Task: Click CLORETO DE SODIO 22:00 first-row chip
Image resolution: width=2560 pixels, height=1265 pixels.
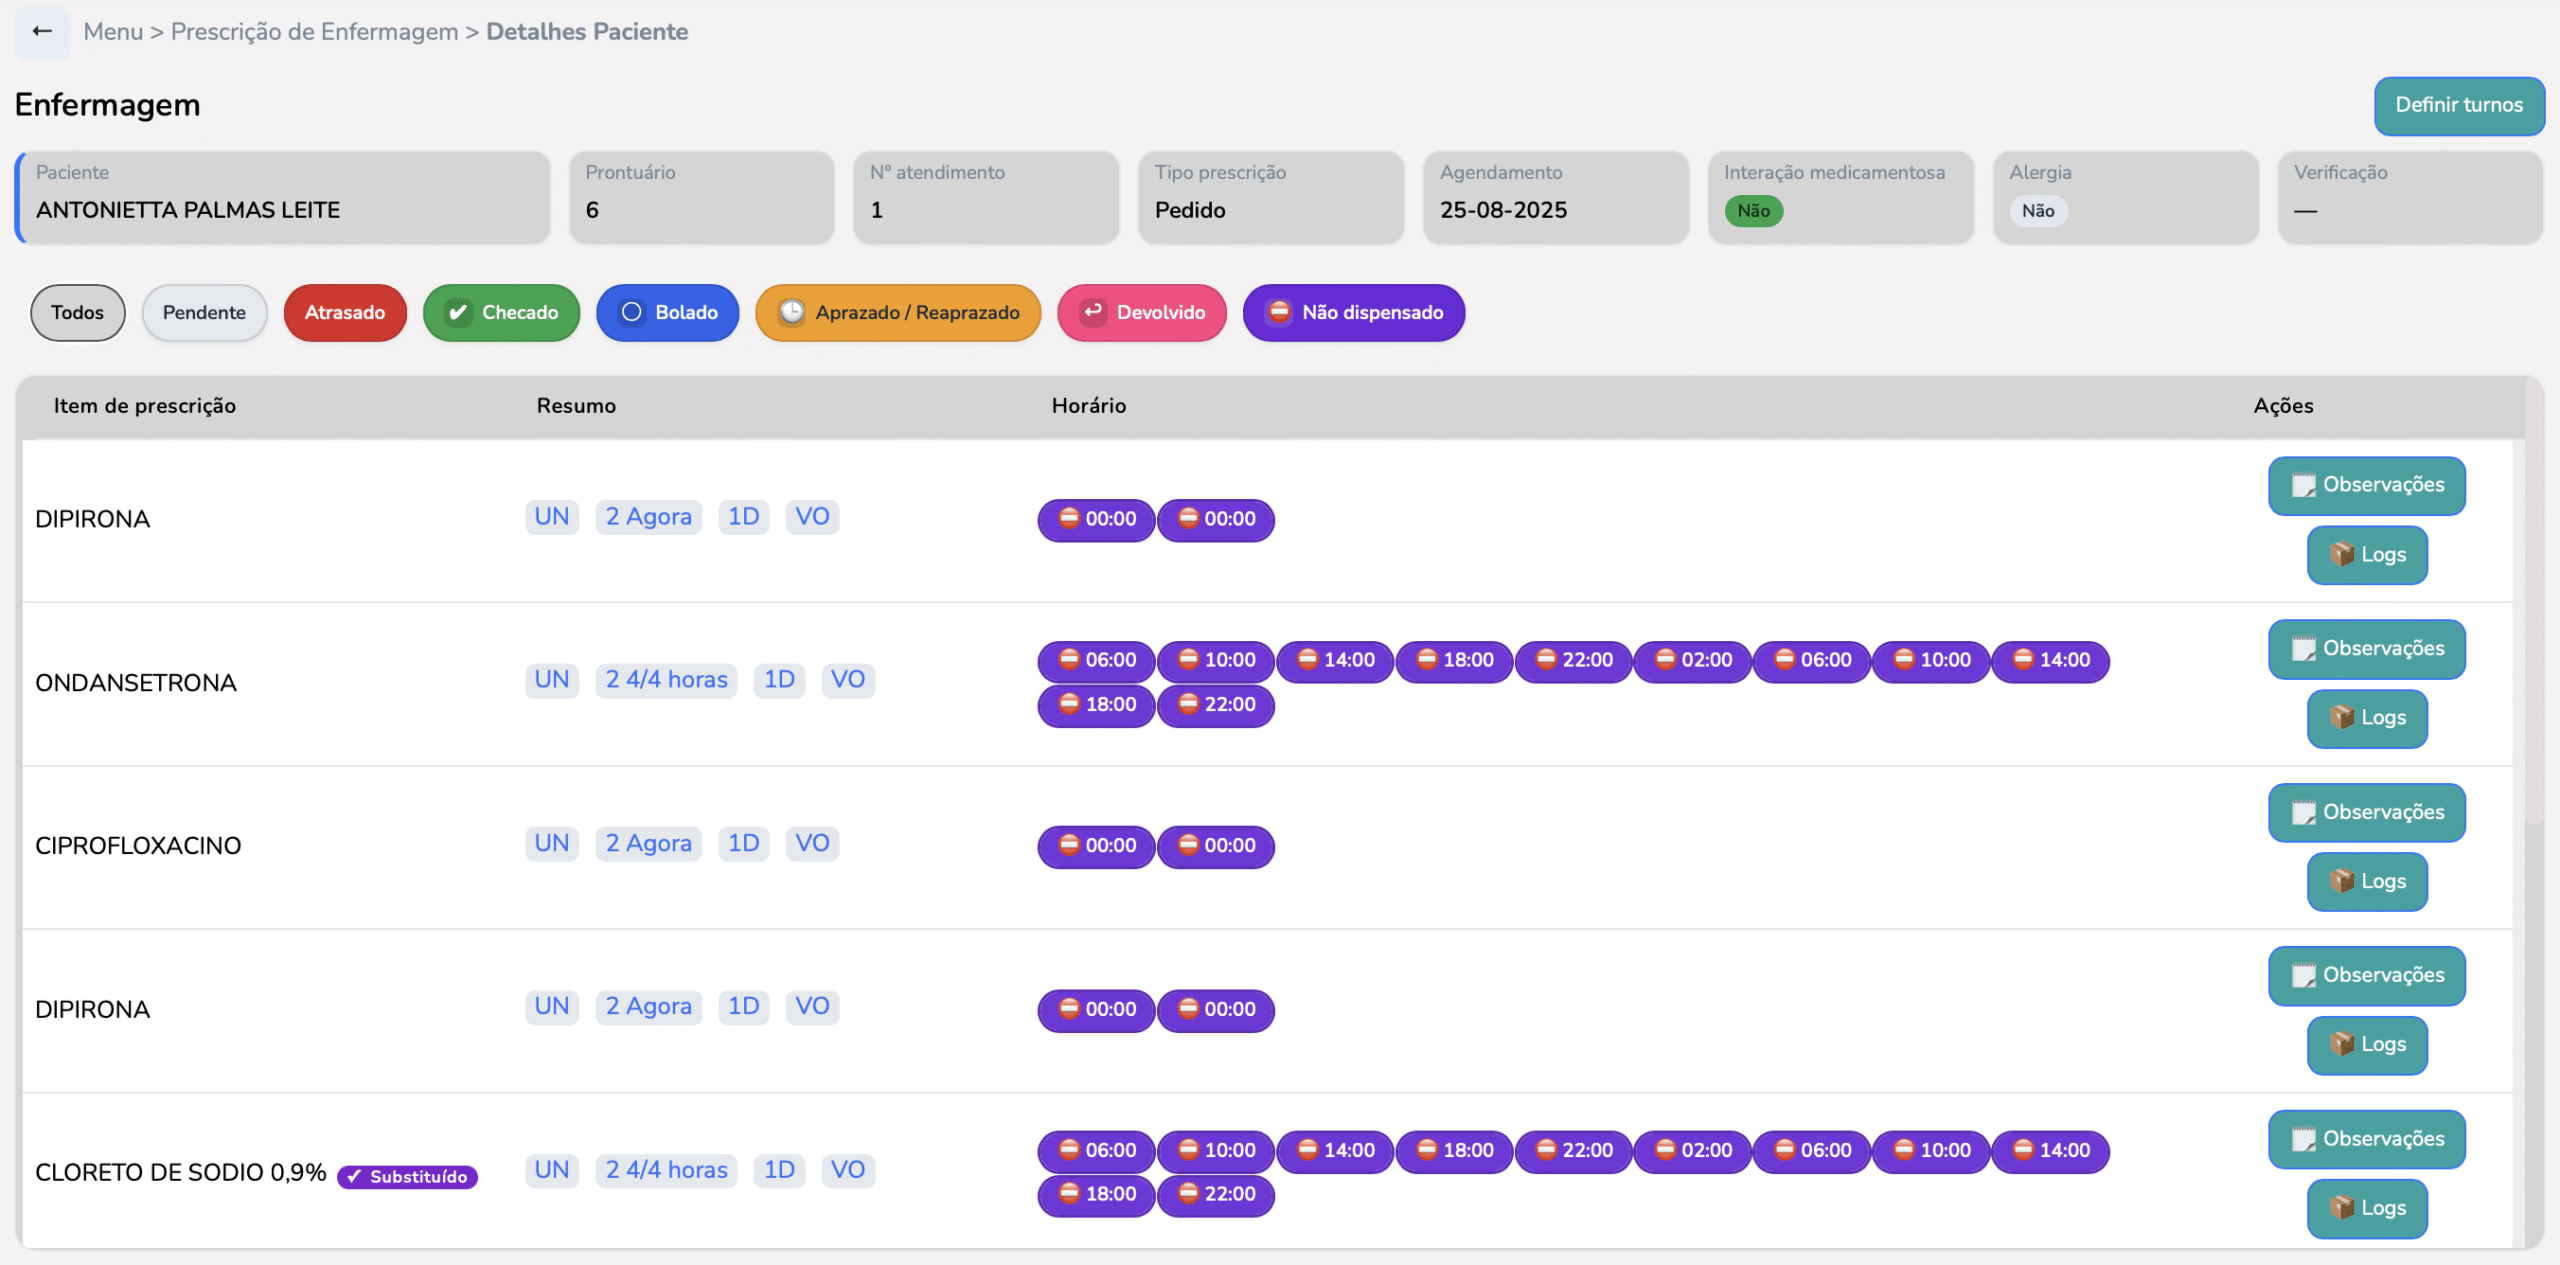Action: 1573,1151
